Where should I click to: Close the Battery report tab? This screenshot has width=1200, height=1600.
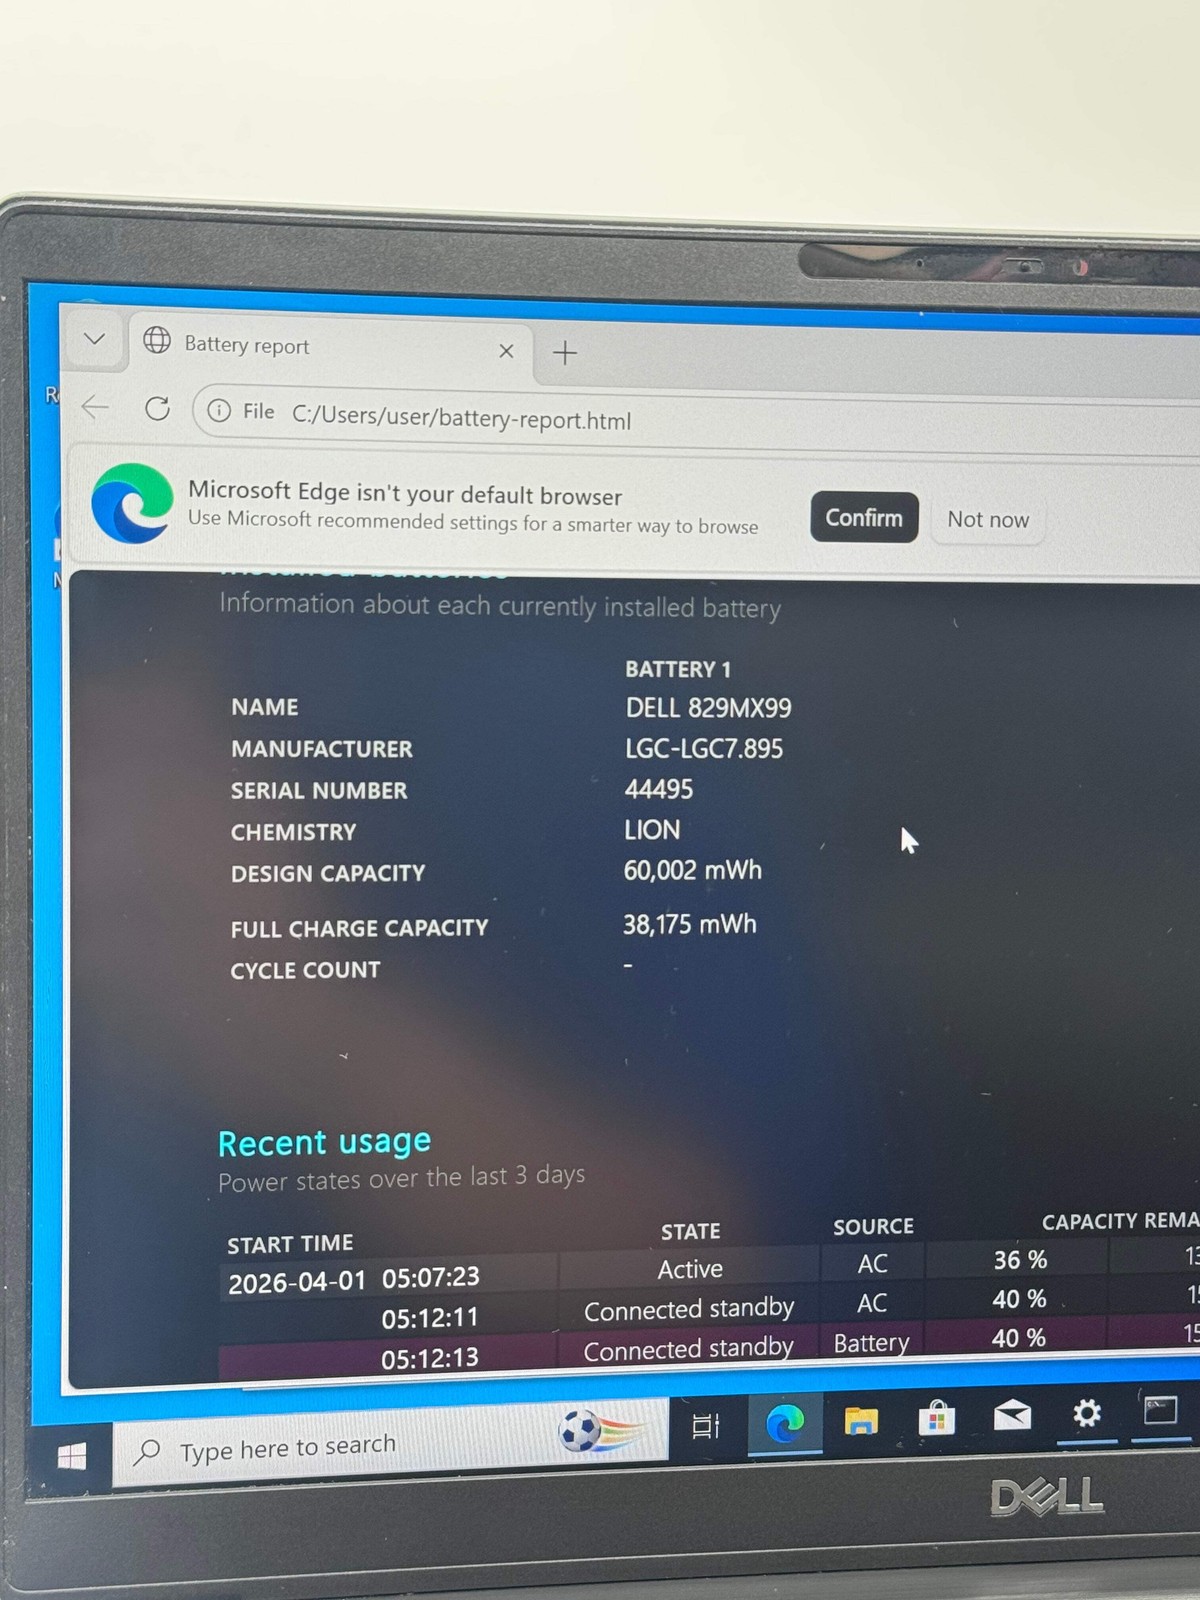506,351
